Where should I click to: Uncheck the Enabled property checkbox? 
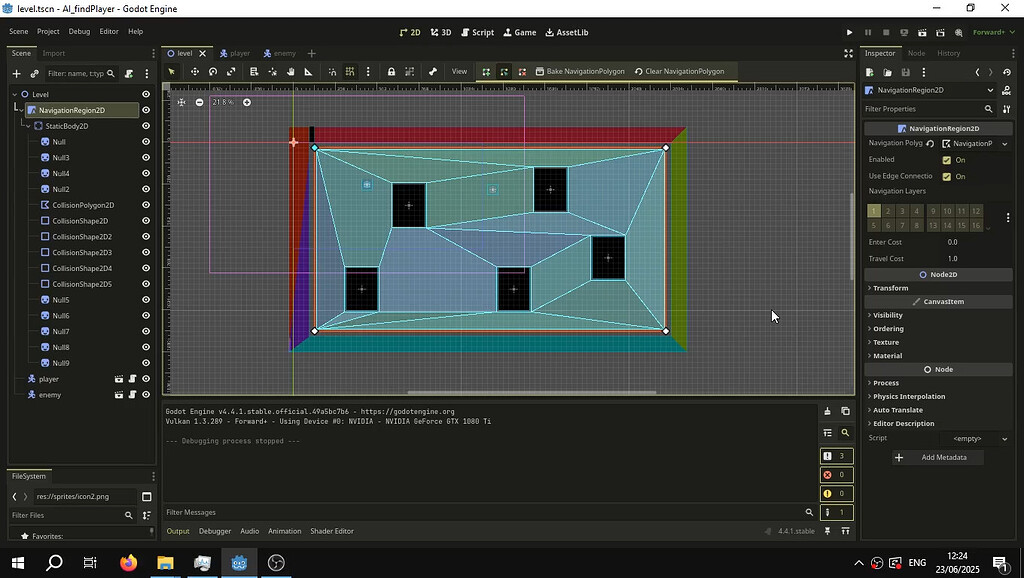(946, 160)
